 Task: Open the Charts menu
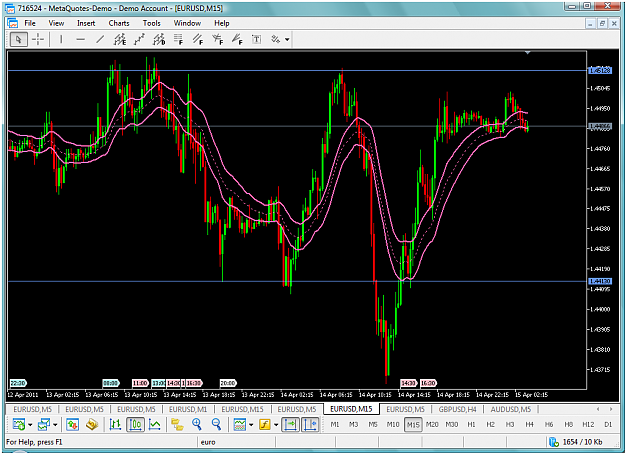[x=119, y=23]
